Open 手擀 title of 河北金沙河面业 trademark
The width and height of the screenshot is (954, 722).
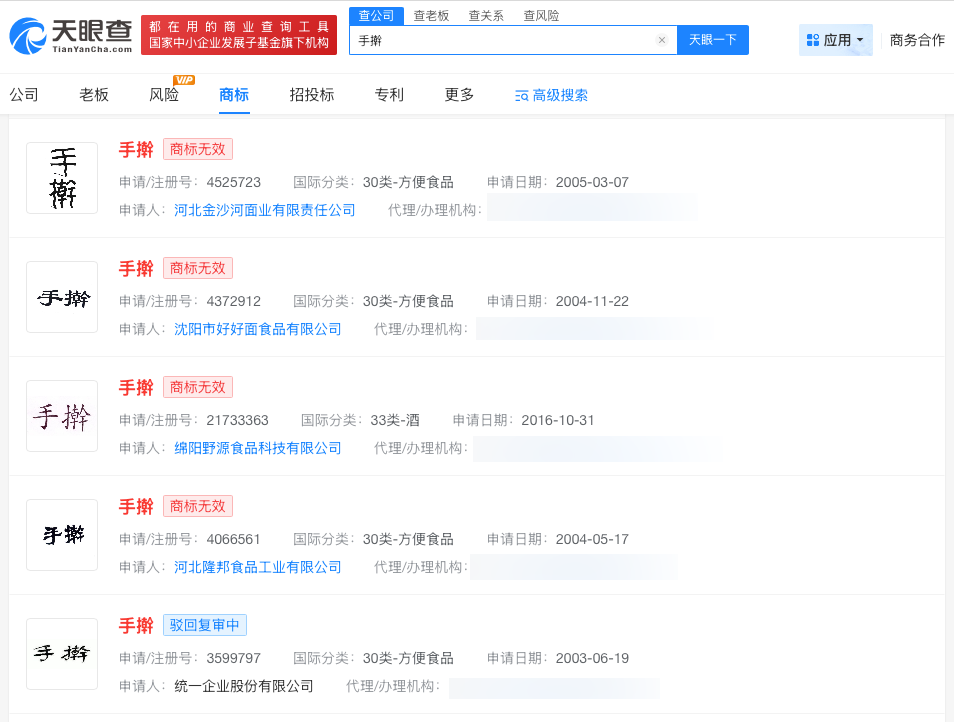136,150
